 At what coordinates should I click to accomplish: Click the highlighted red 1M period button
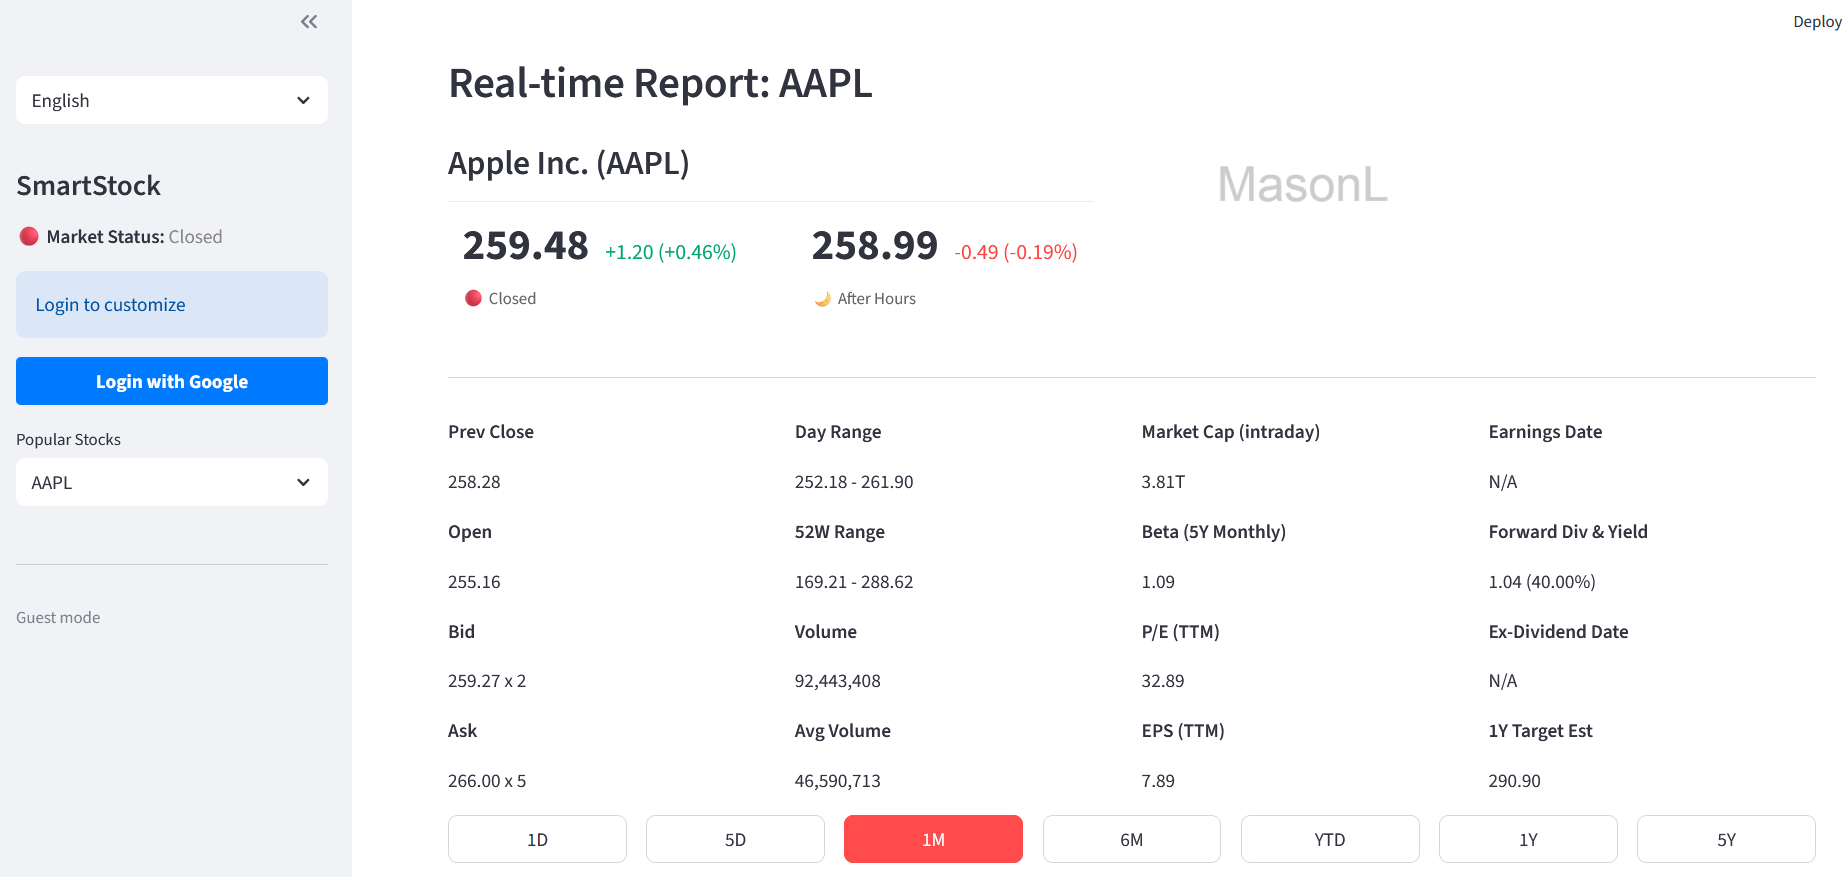coord(933,839)
